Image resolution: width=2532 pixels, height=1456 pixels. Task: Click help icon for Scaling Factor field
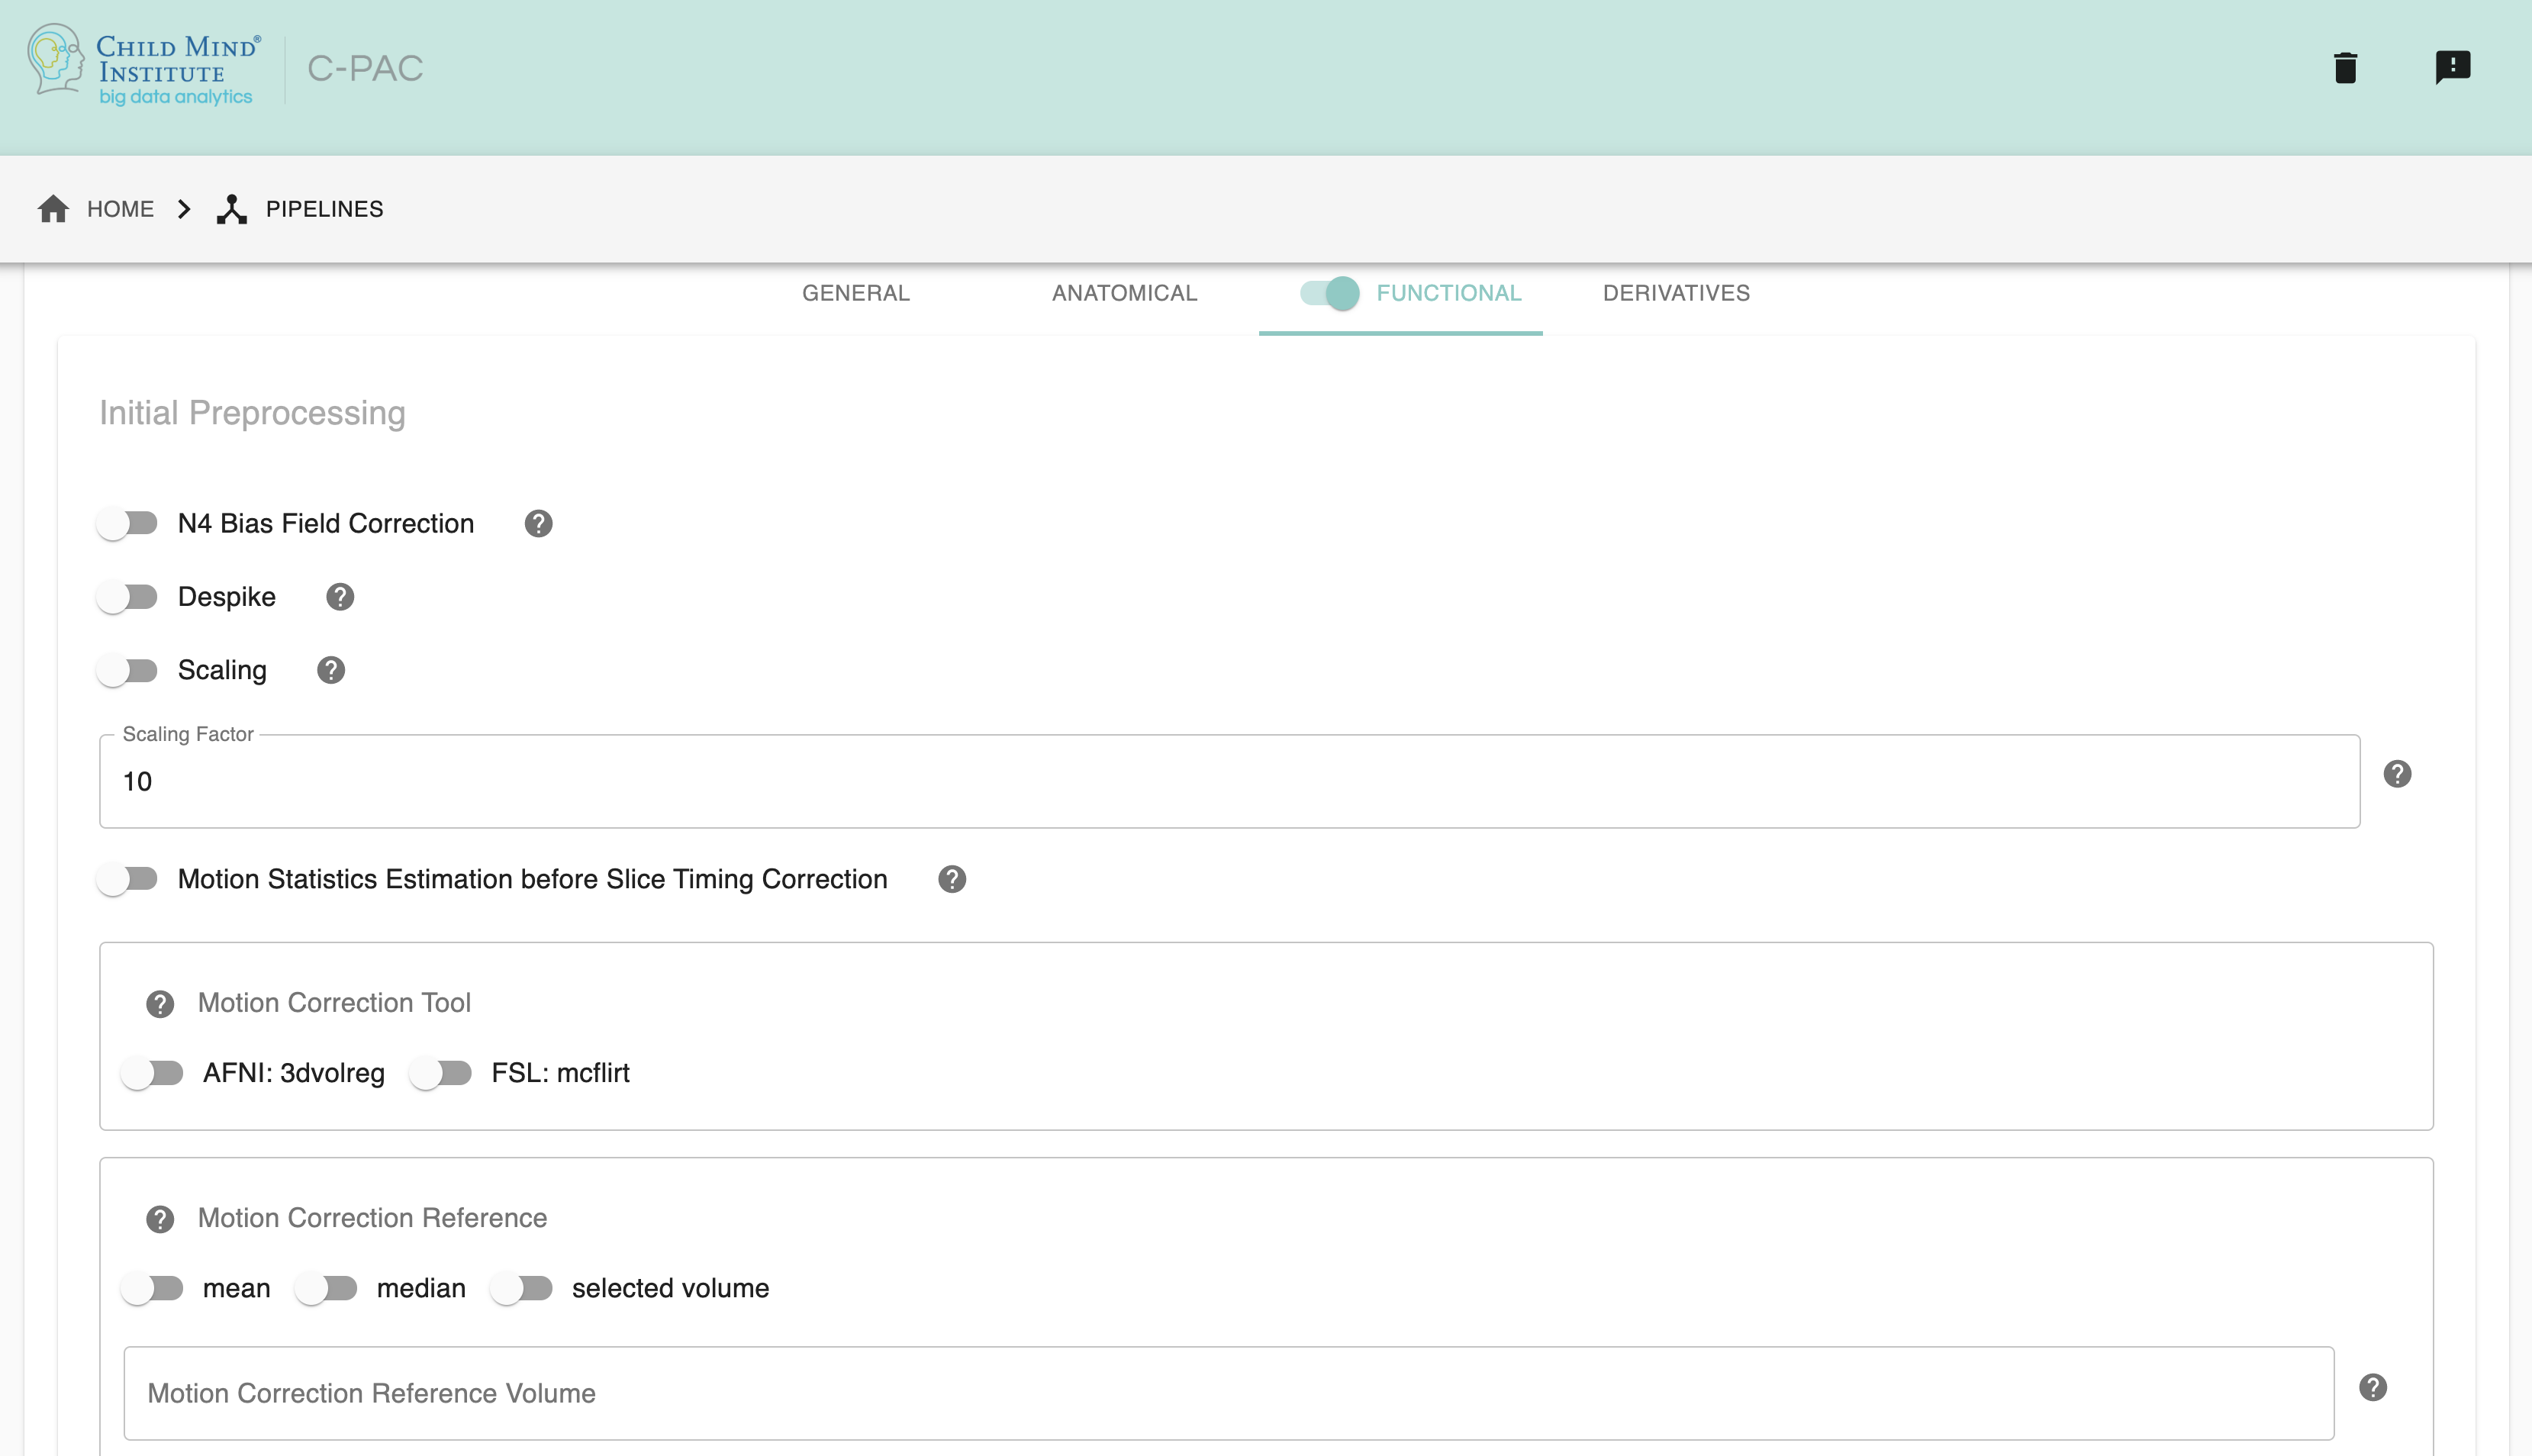(x=2397, y=774)
